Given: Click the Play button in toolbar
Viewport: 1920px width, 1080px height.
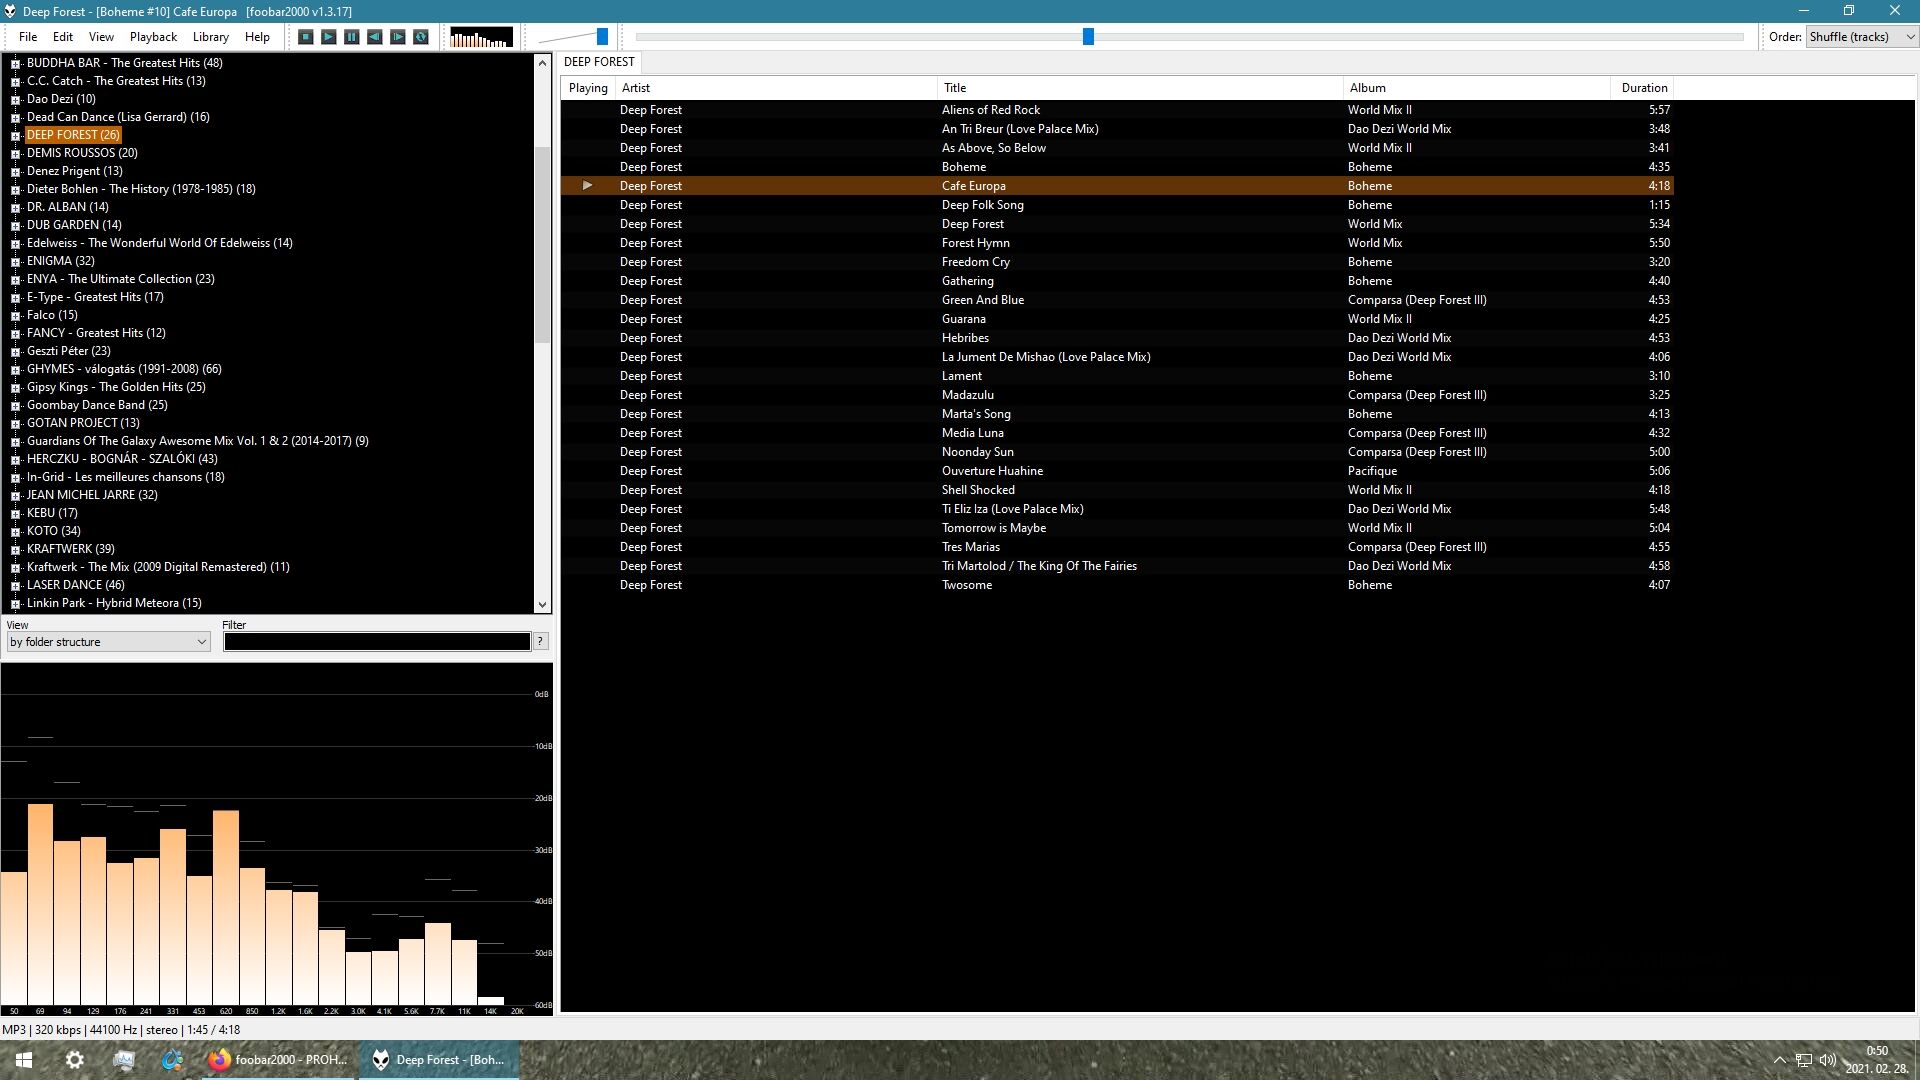Looking at the screenshot, I should point(329,37).
